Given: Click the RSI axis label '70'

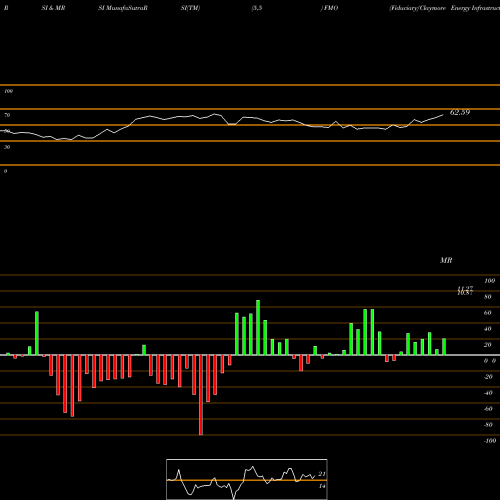Looking at the screenshot, I should click(x=7, y=115).
